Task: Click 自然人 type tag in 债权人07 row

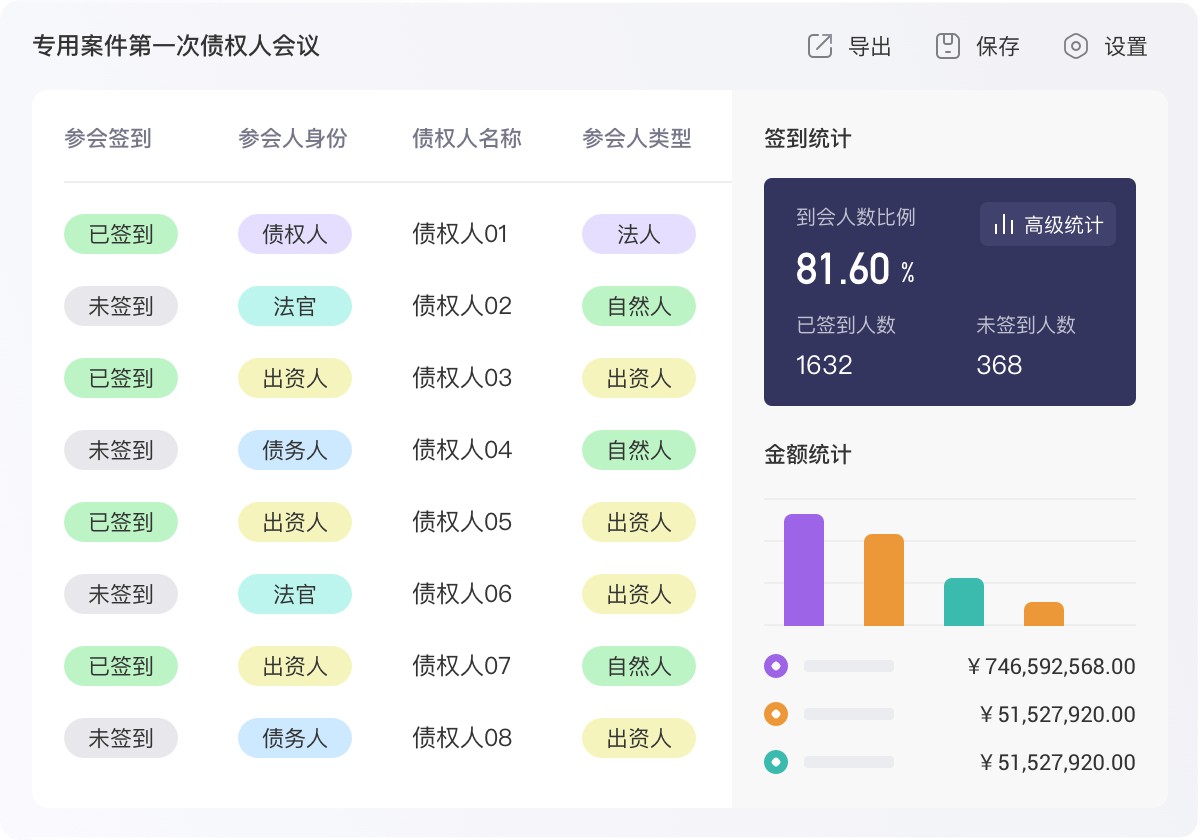Action: click(x=639, y=666)
